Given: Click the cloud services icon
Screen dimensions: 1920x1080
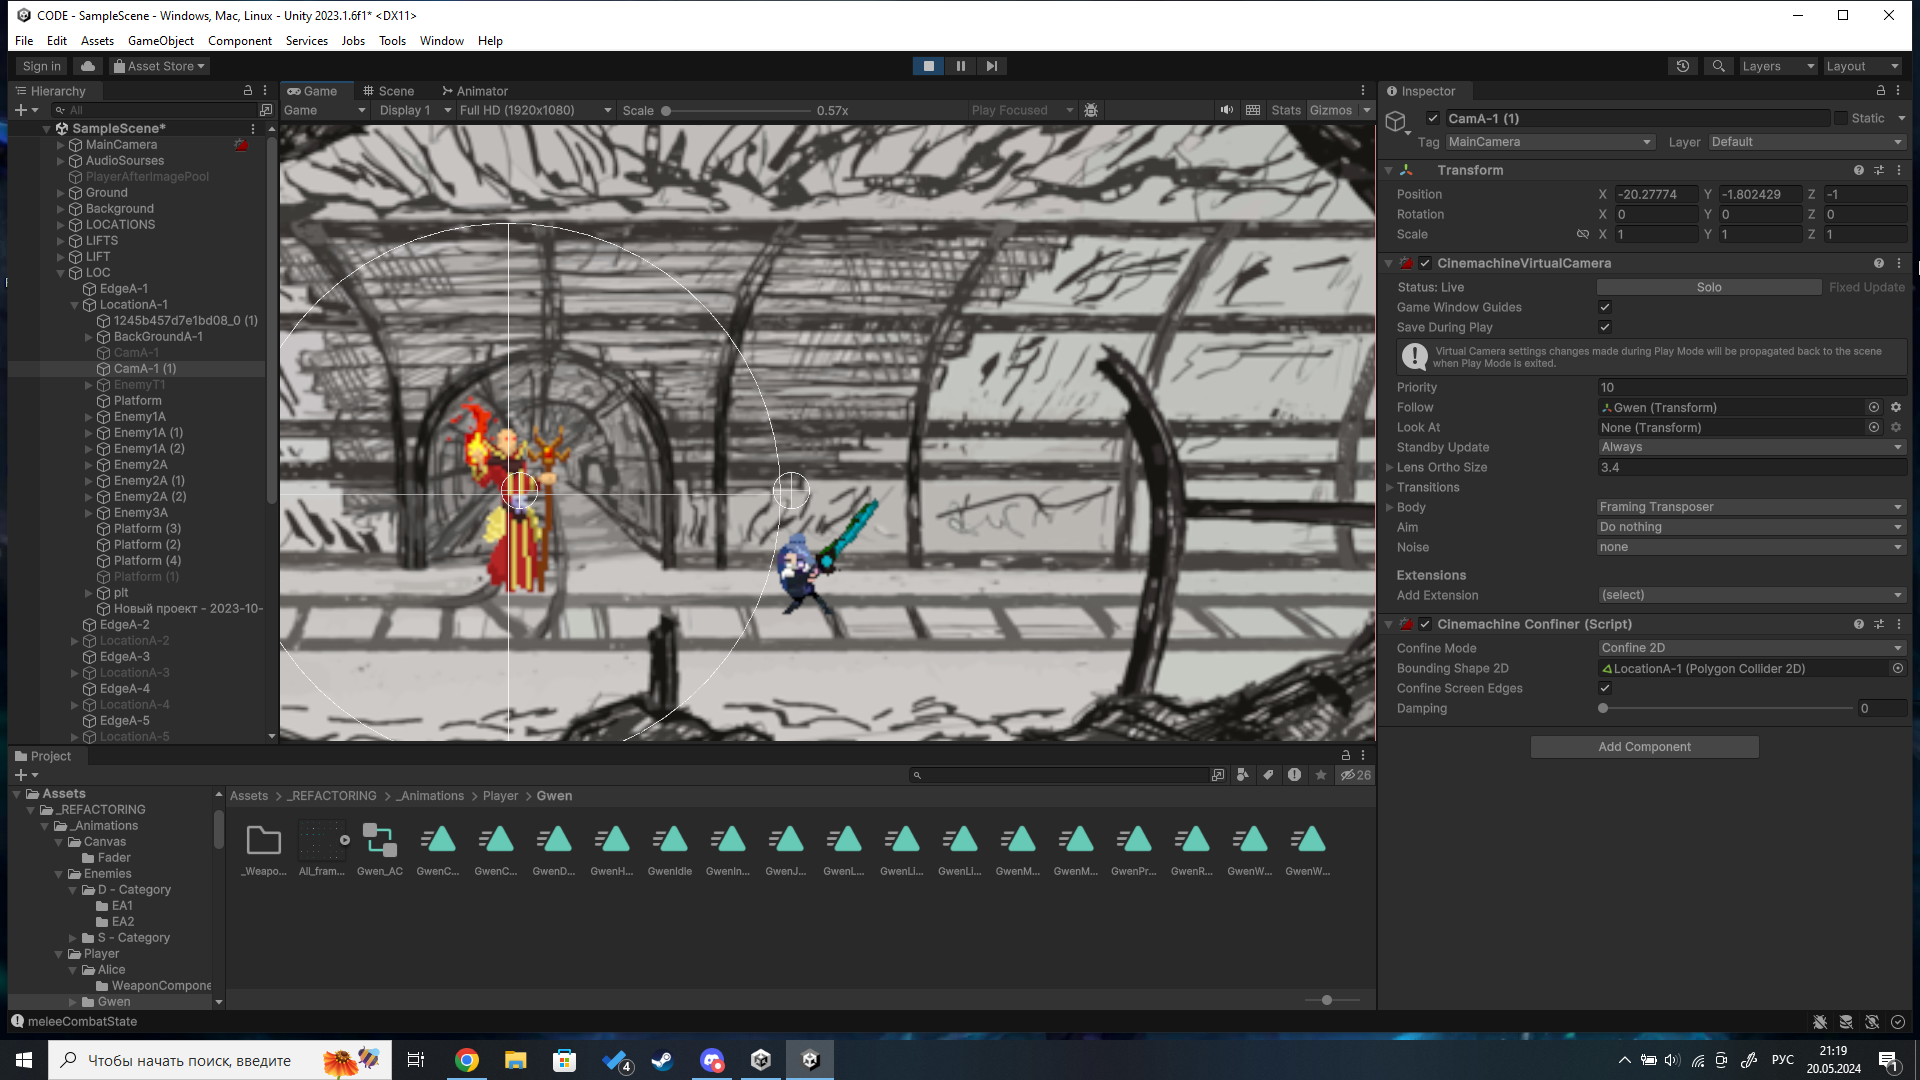Looking at the screenshot, I should point(88,66).
